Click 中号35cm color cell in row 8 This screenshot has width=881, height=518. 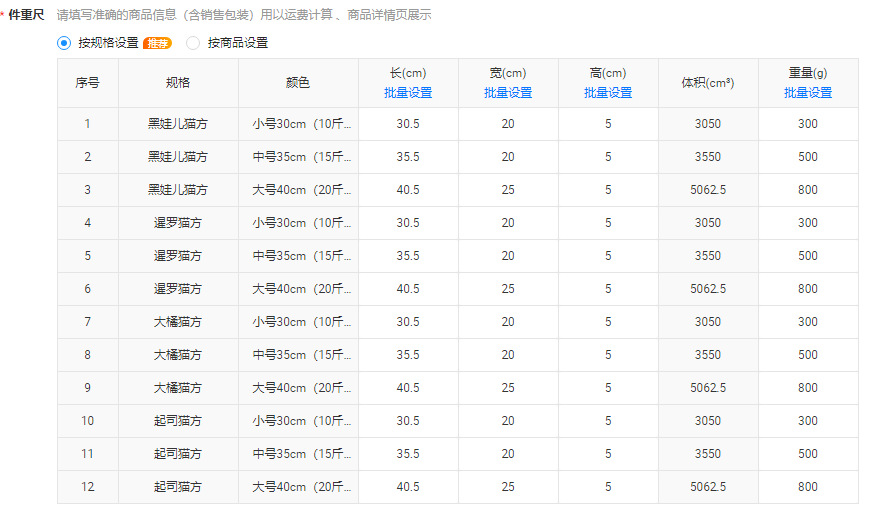[x=298, y=355]
